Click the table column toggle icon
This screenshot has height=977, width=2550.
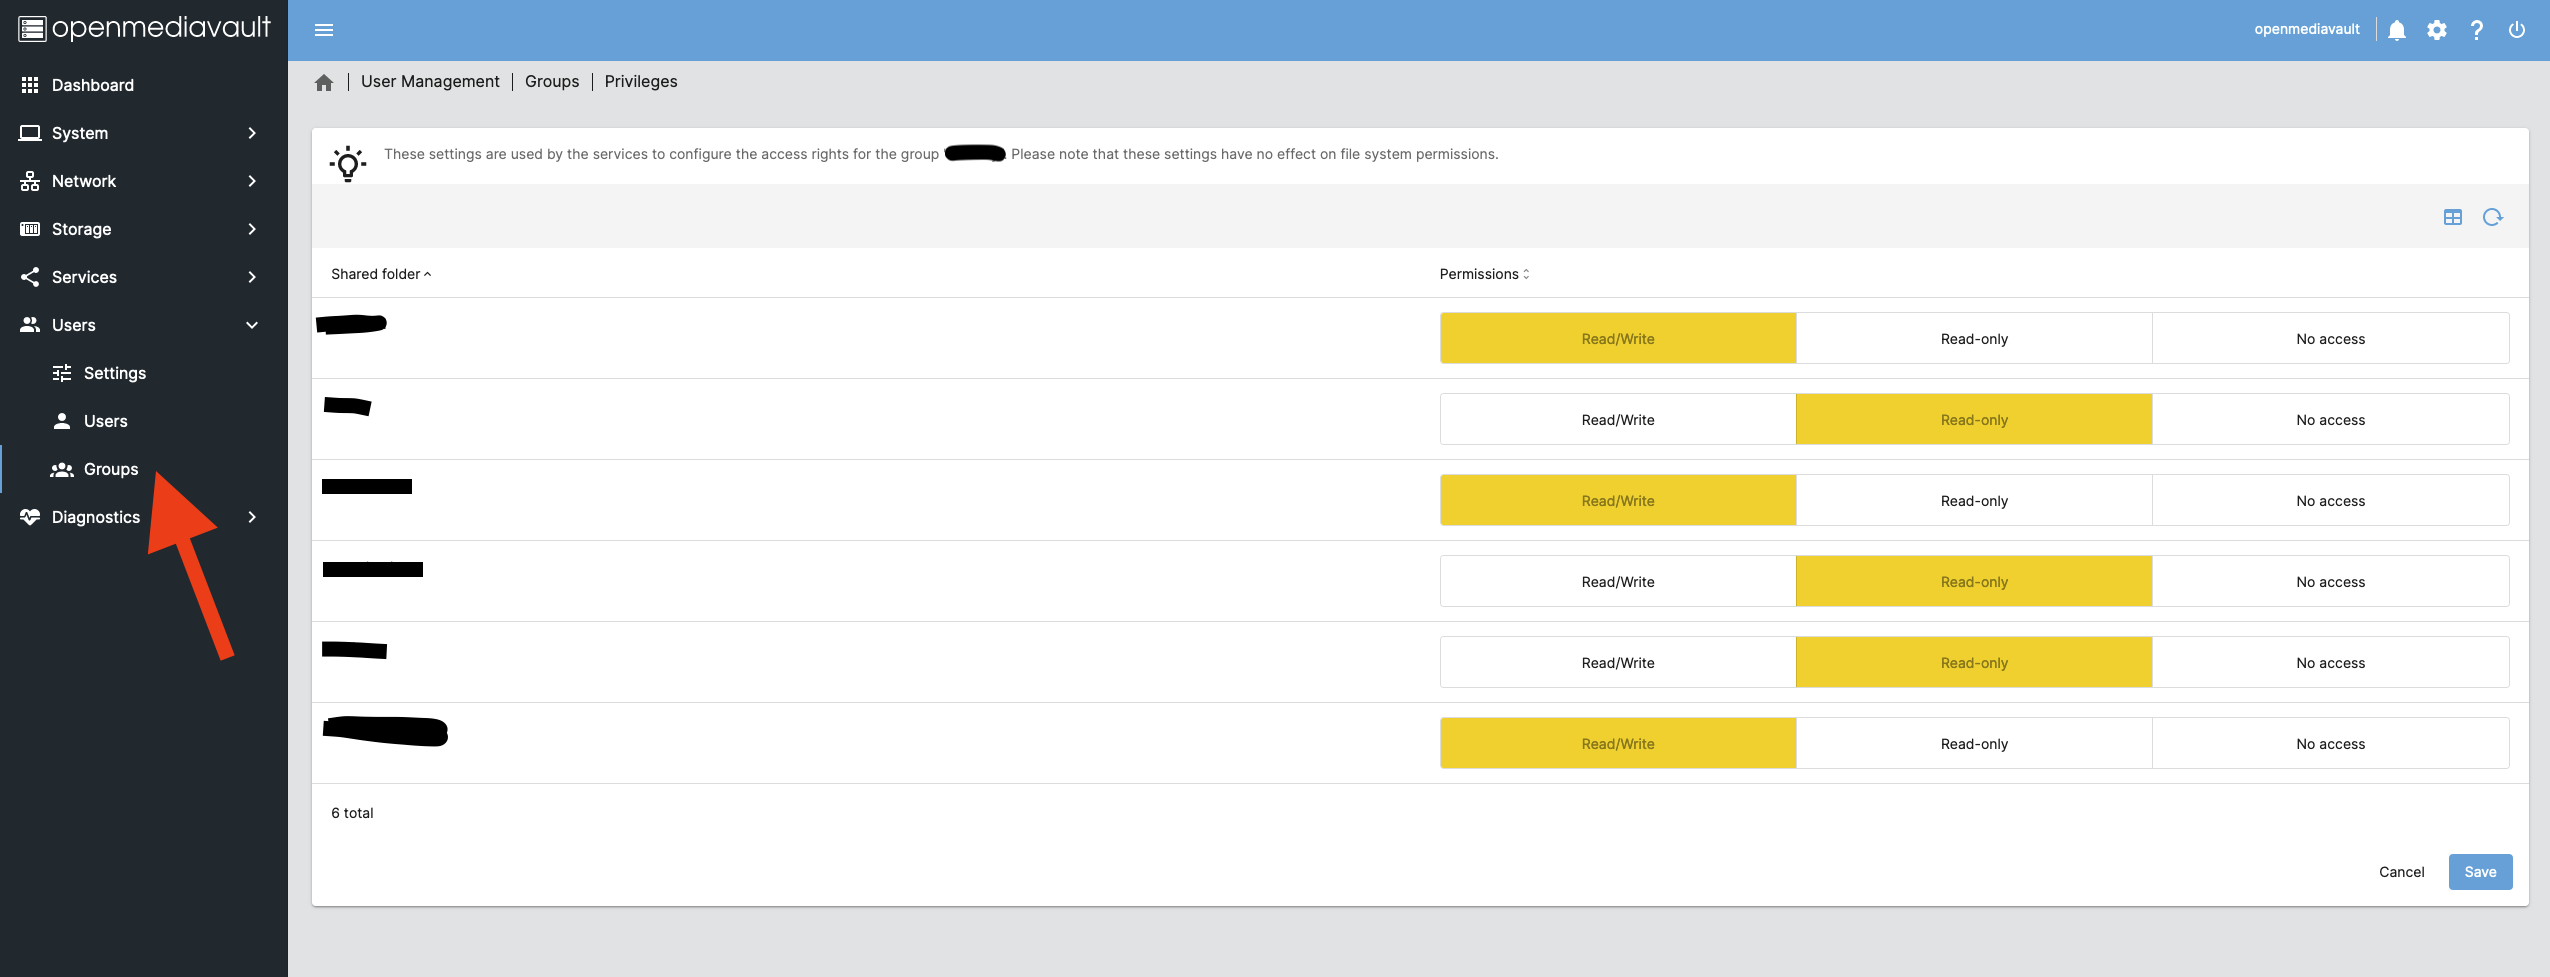coord(2453,217)
